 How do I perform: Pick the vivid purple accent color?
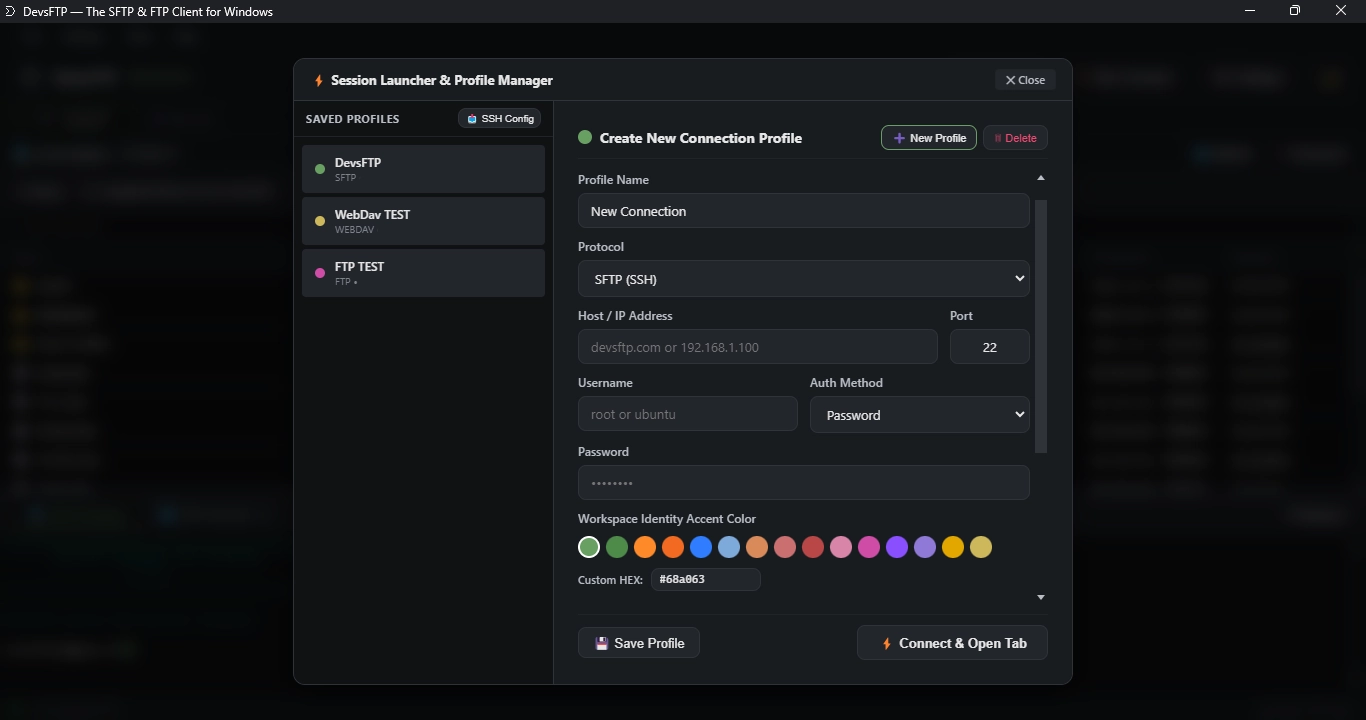[897, 547]
